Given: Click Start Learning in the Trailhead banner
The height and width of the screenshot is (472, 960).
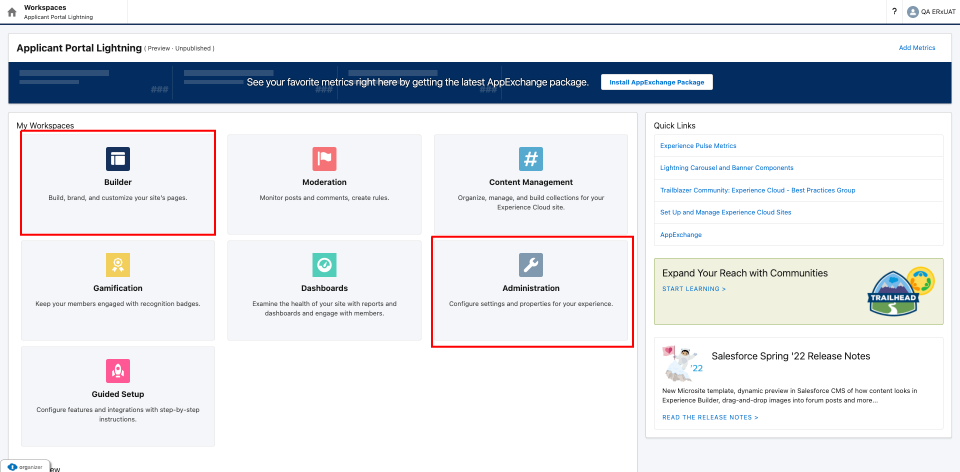Looking at the screenshot, I should [x=694, y=288].
